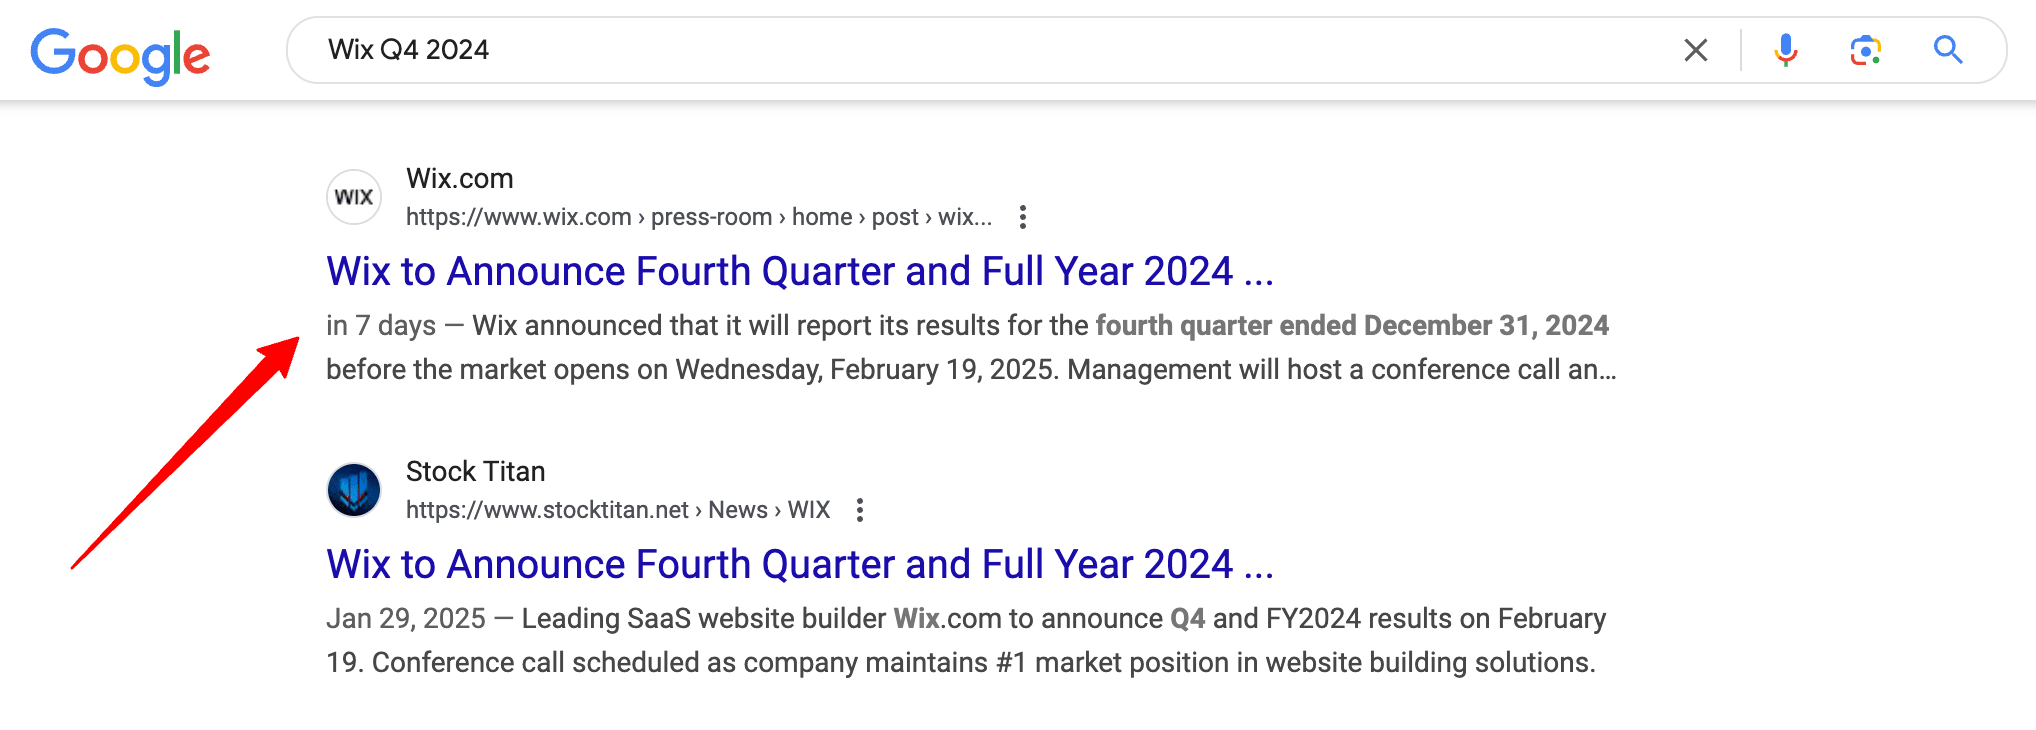This screenshot has height=730, width=2036.
Task: Click the press-room breadcrumb in the Wix URL
Action: click(x=712, y=216)
